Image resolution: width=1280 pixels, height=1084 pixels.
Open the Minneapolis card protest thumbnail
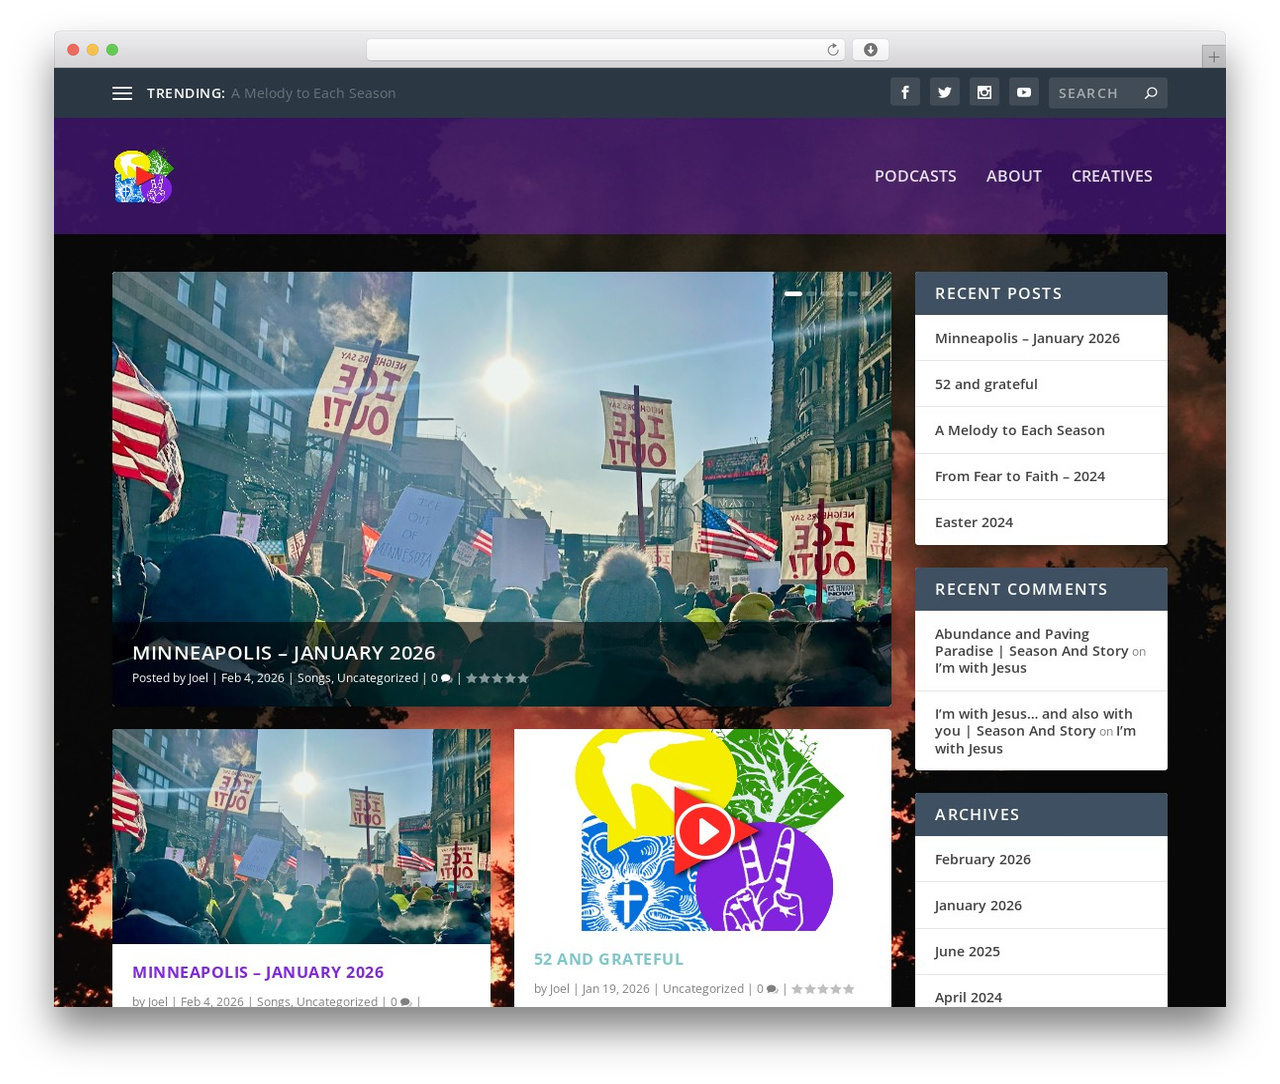tap(301, 836)
